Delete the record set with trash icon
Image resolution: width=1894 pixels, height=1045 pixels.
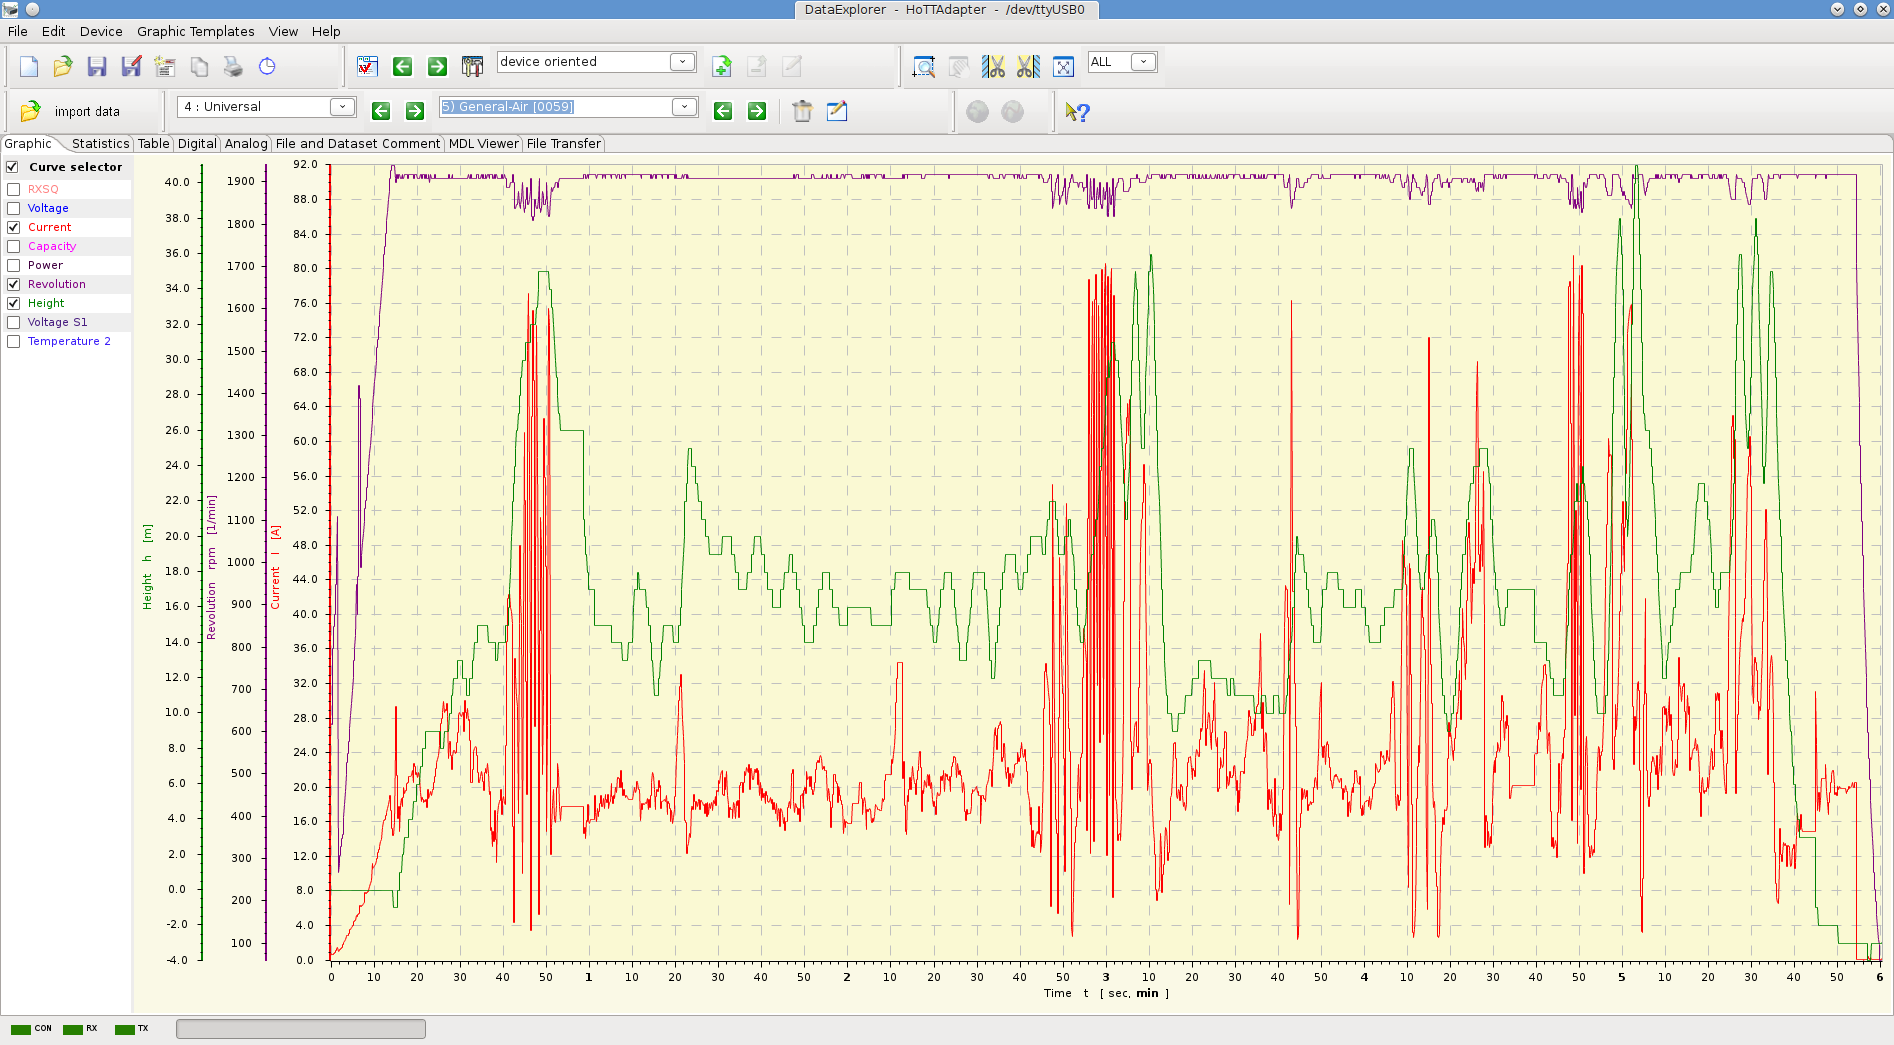point(802,111)
